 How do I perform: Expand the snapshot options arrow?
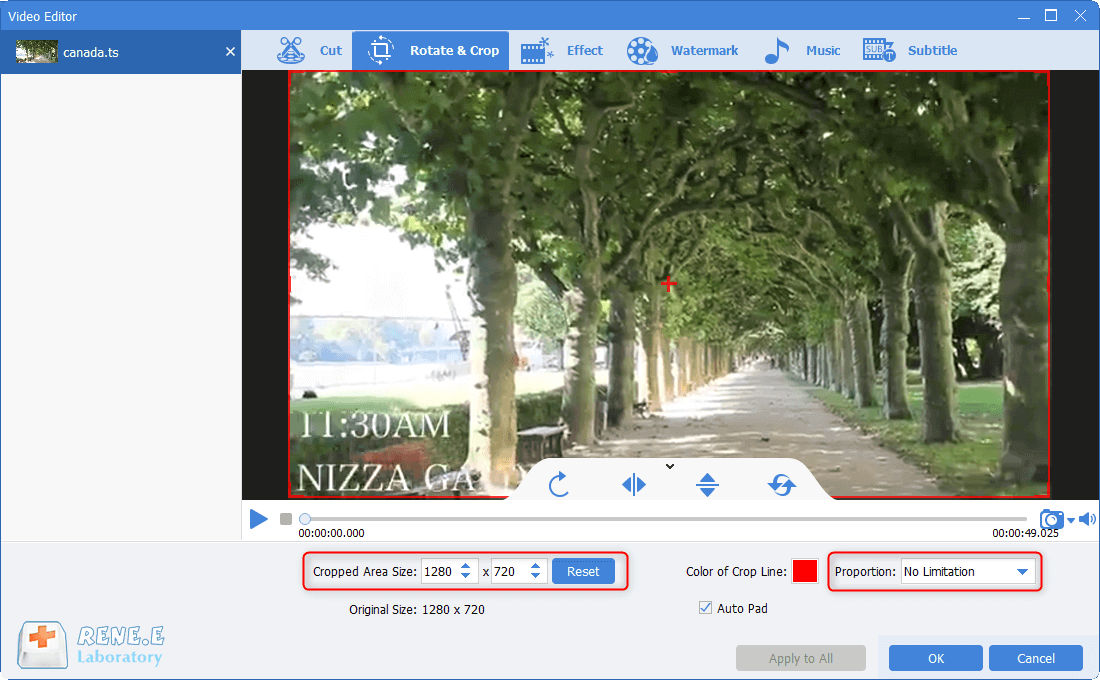pos(1071,520)
